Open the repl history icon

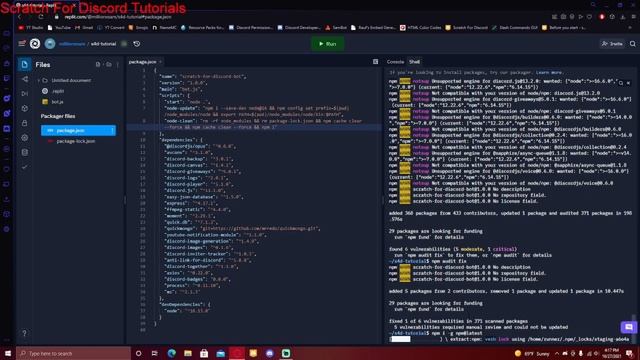point(137,44)
